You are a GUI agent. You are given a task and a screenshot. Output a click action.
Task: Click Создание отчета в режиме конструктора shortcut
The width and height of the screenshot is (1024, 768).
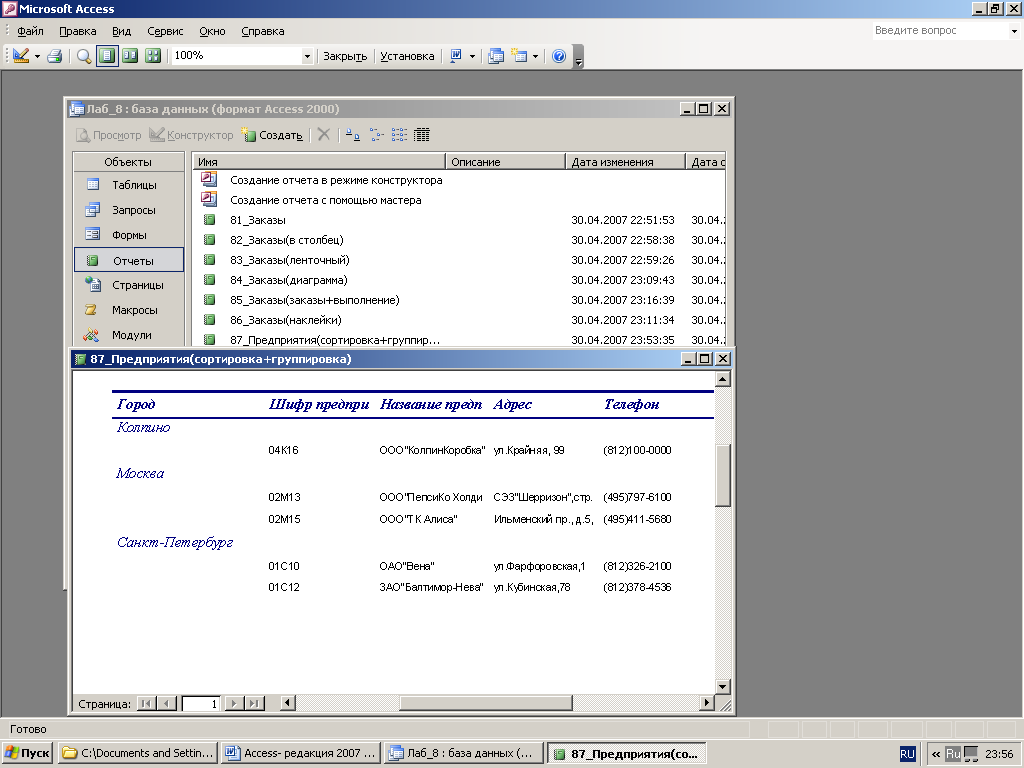336,180
